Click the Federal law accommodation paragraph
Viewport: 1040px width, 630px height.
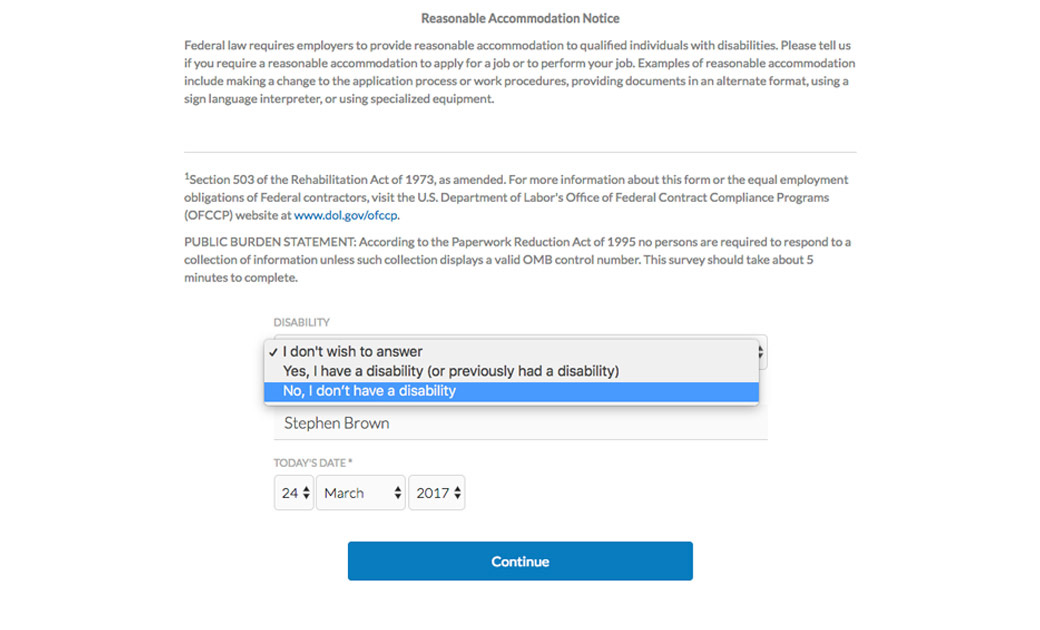518,72
